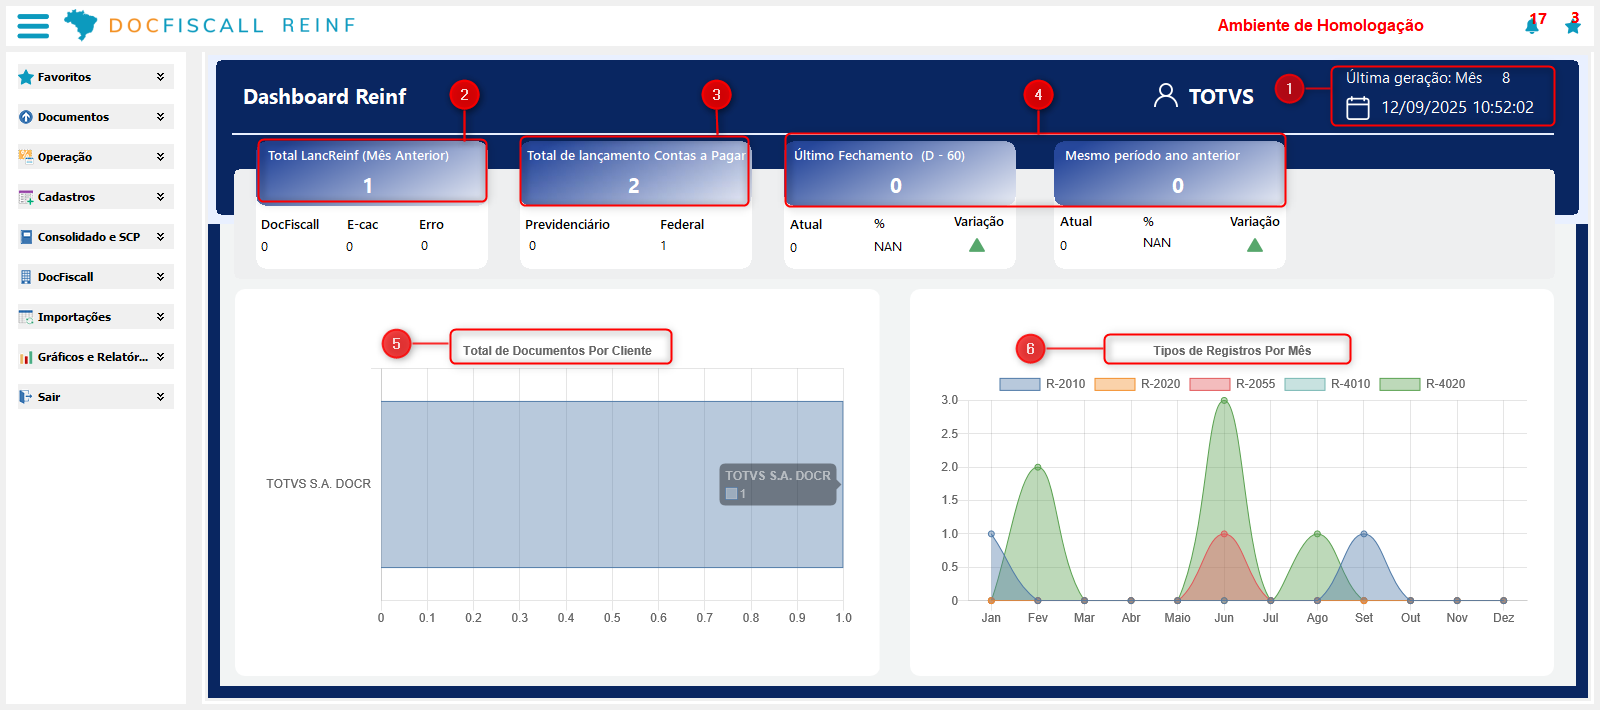Expand the Importações menu chevron
Screen dimensions: 1600x710
point(160,317)
